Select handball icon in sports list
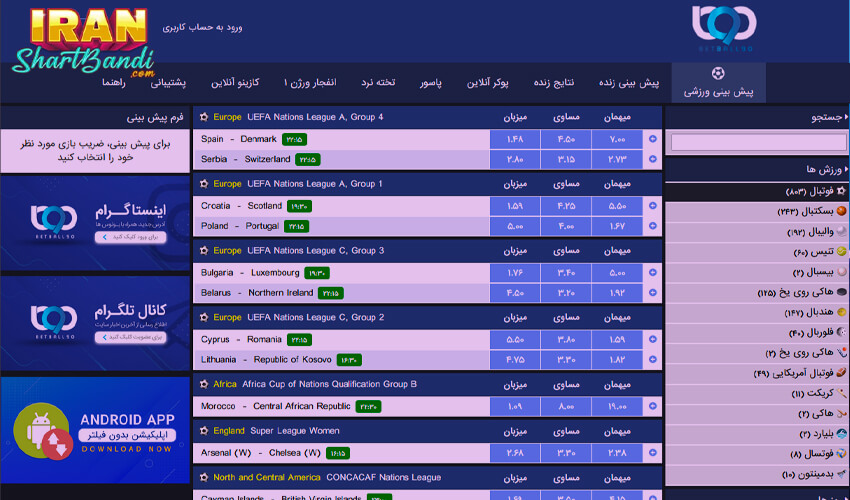The height and width of the screenshot is (500, 850). (841, 312)
